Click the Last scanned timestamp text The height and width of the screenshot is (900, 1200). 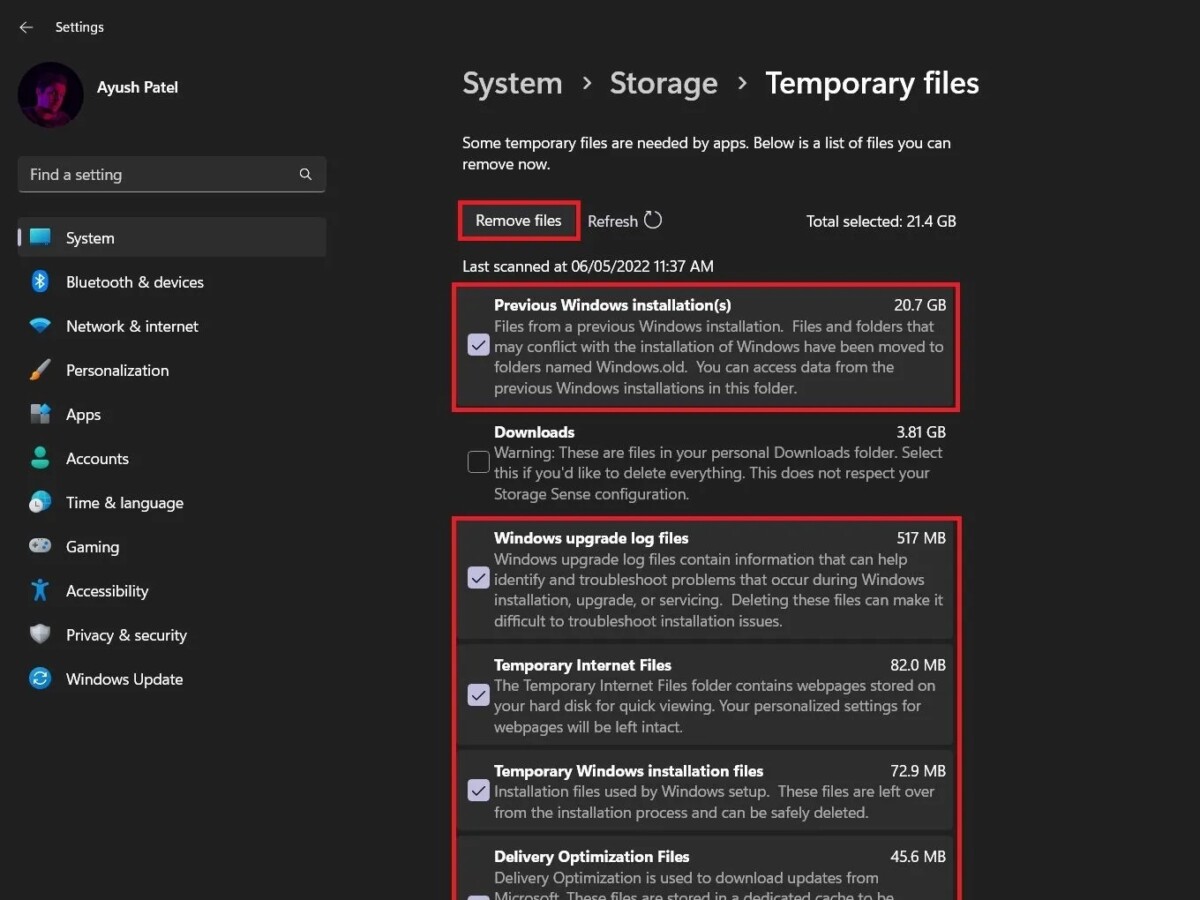588,267
